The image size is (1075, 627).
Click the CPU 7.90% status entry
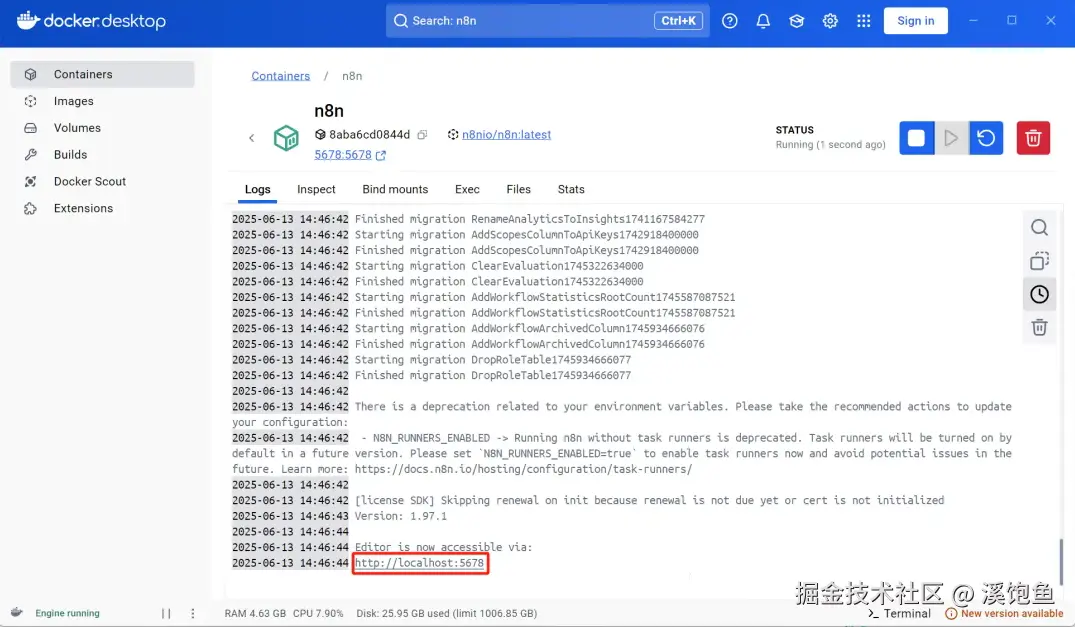318,613
